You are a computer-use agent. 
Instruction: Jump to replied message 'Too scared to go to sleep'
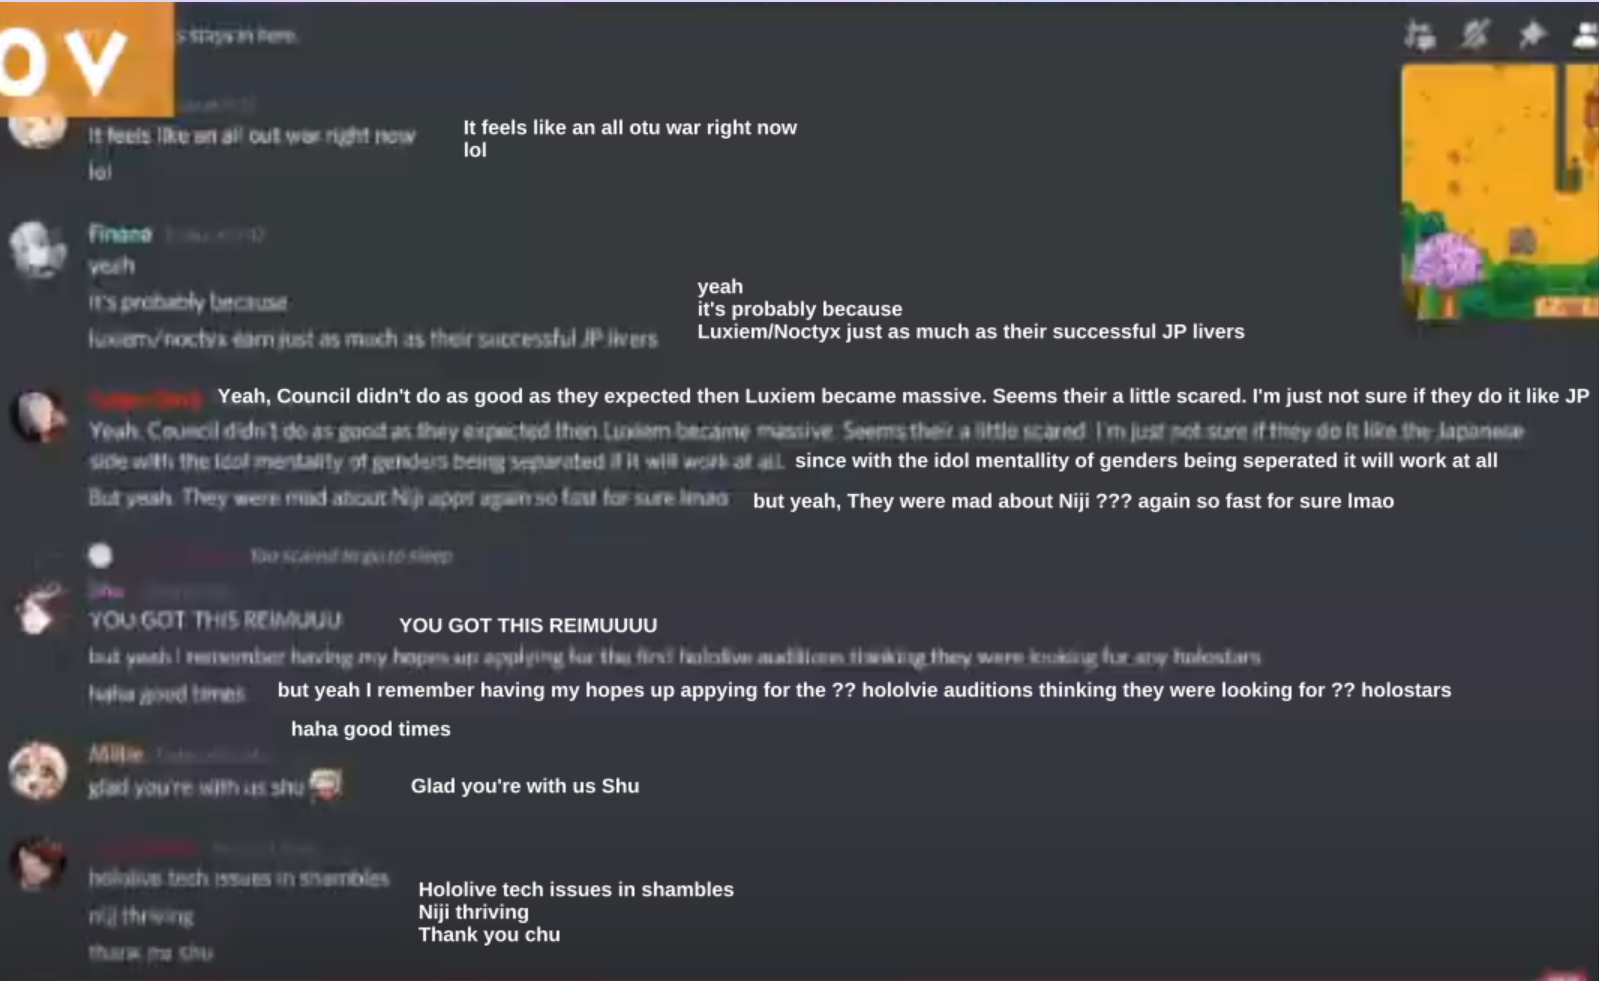[x=350, y=555]
